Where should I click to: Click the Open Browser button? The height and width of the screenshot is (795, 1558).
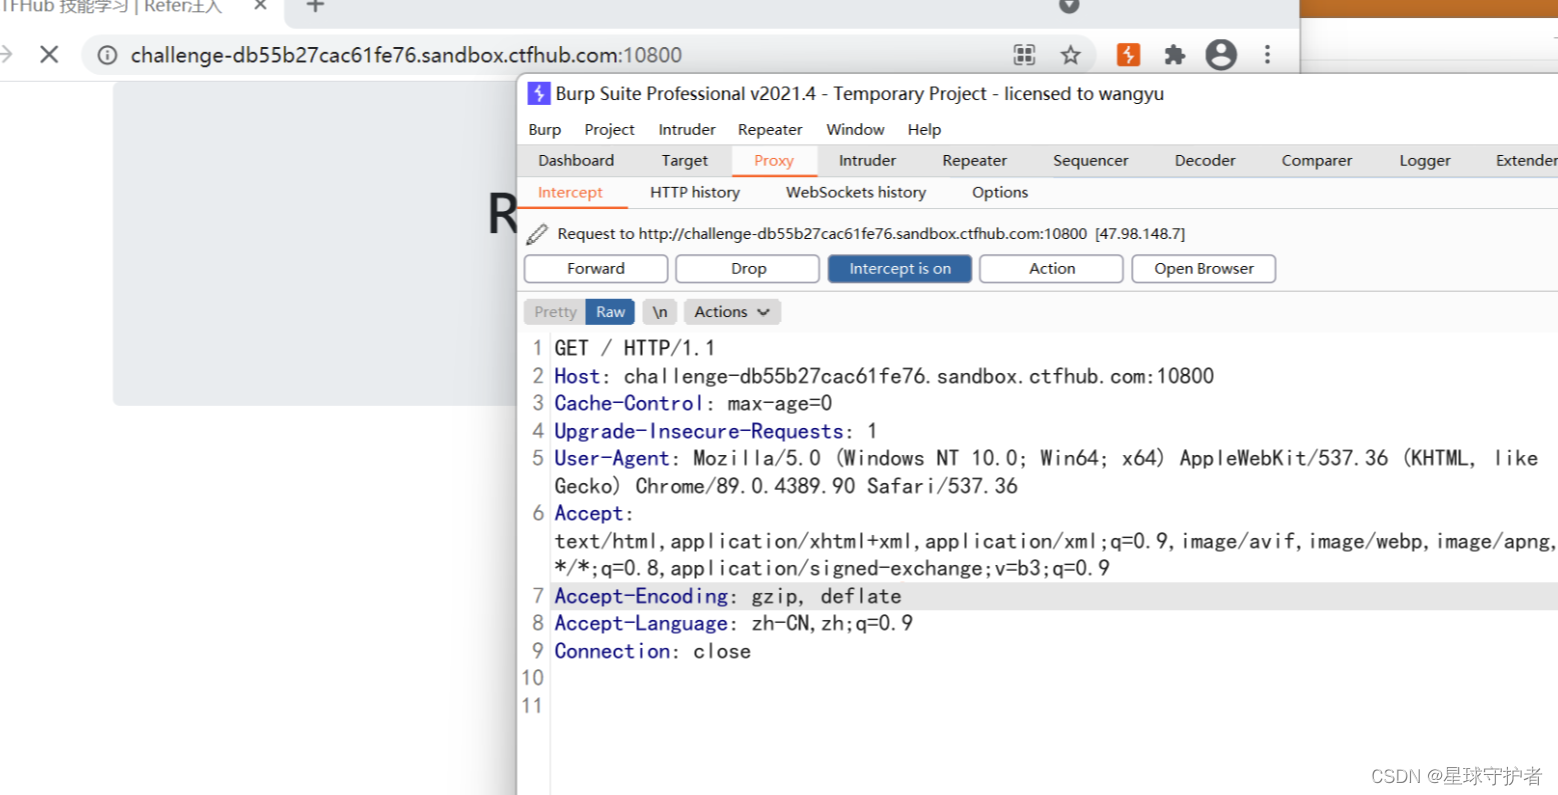click(1203, 268)
